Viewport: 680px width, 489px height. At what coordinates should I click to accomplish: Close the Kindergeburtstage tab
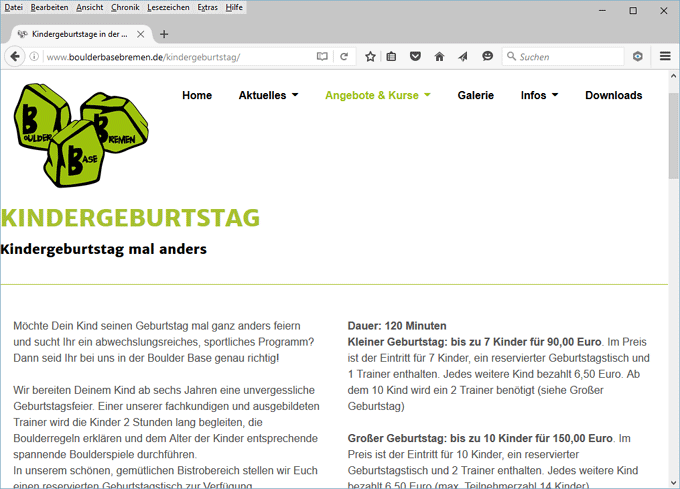141,34
